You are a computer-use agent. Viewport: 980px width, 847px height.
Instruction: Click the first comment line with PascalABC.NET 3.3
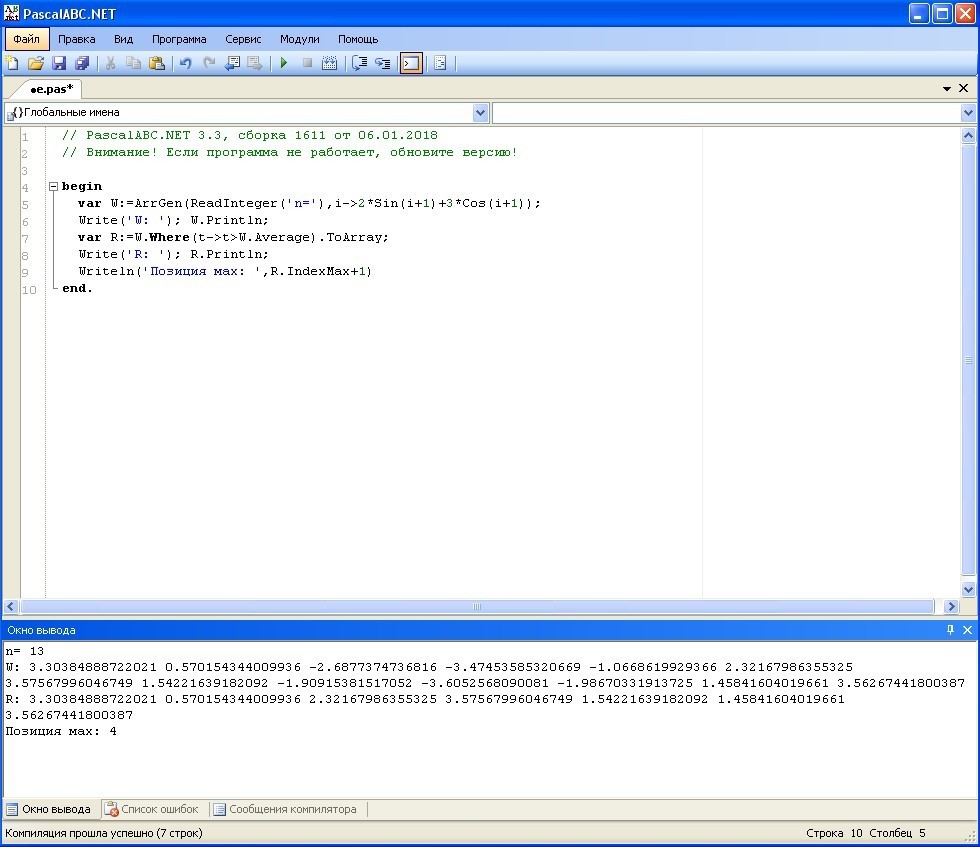pos(249,135)
